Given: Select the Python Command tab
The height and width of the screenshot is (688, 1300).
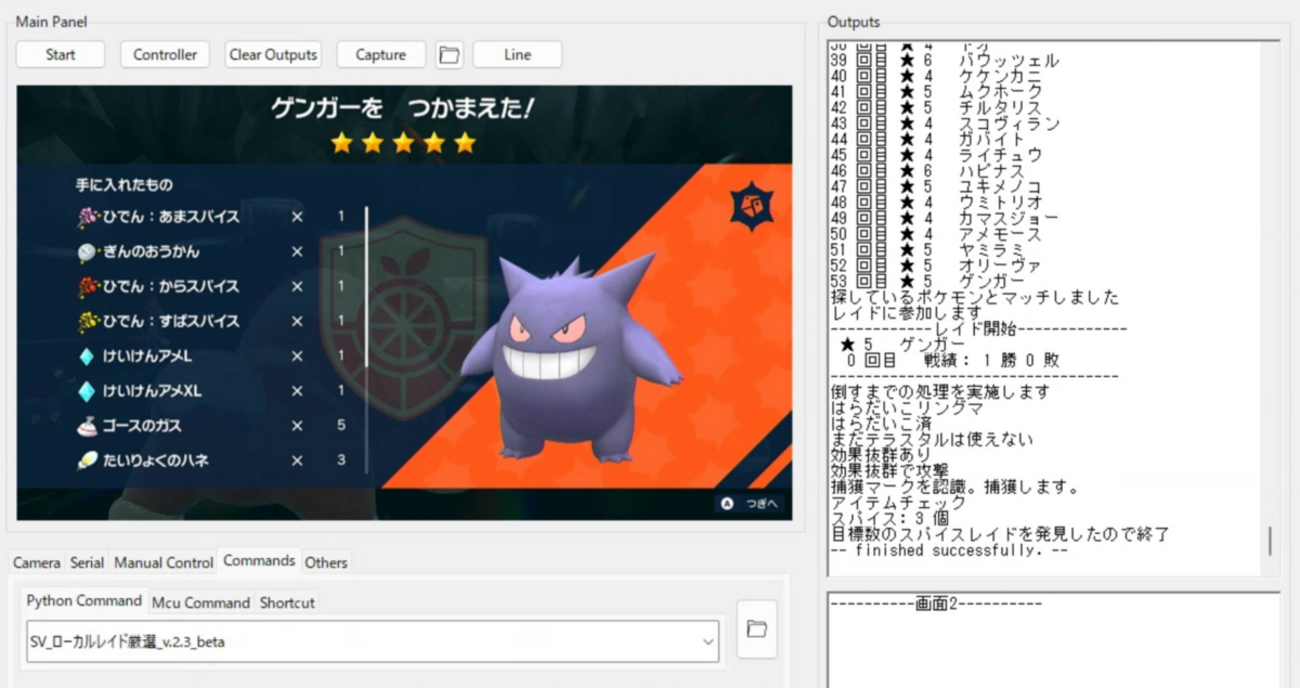Looking at the screenshot, I should click(83, 601).
